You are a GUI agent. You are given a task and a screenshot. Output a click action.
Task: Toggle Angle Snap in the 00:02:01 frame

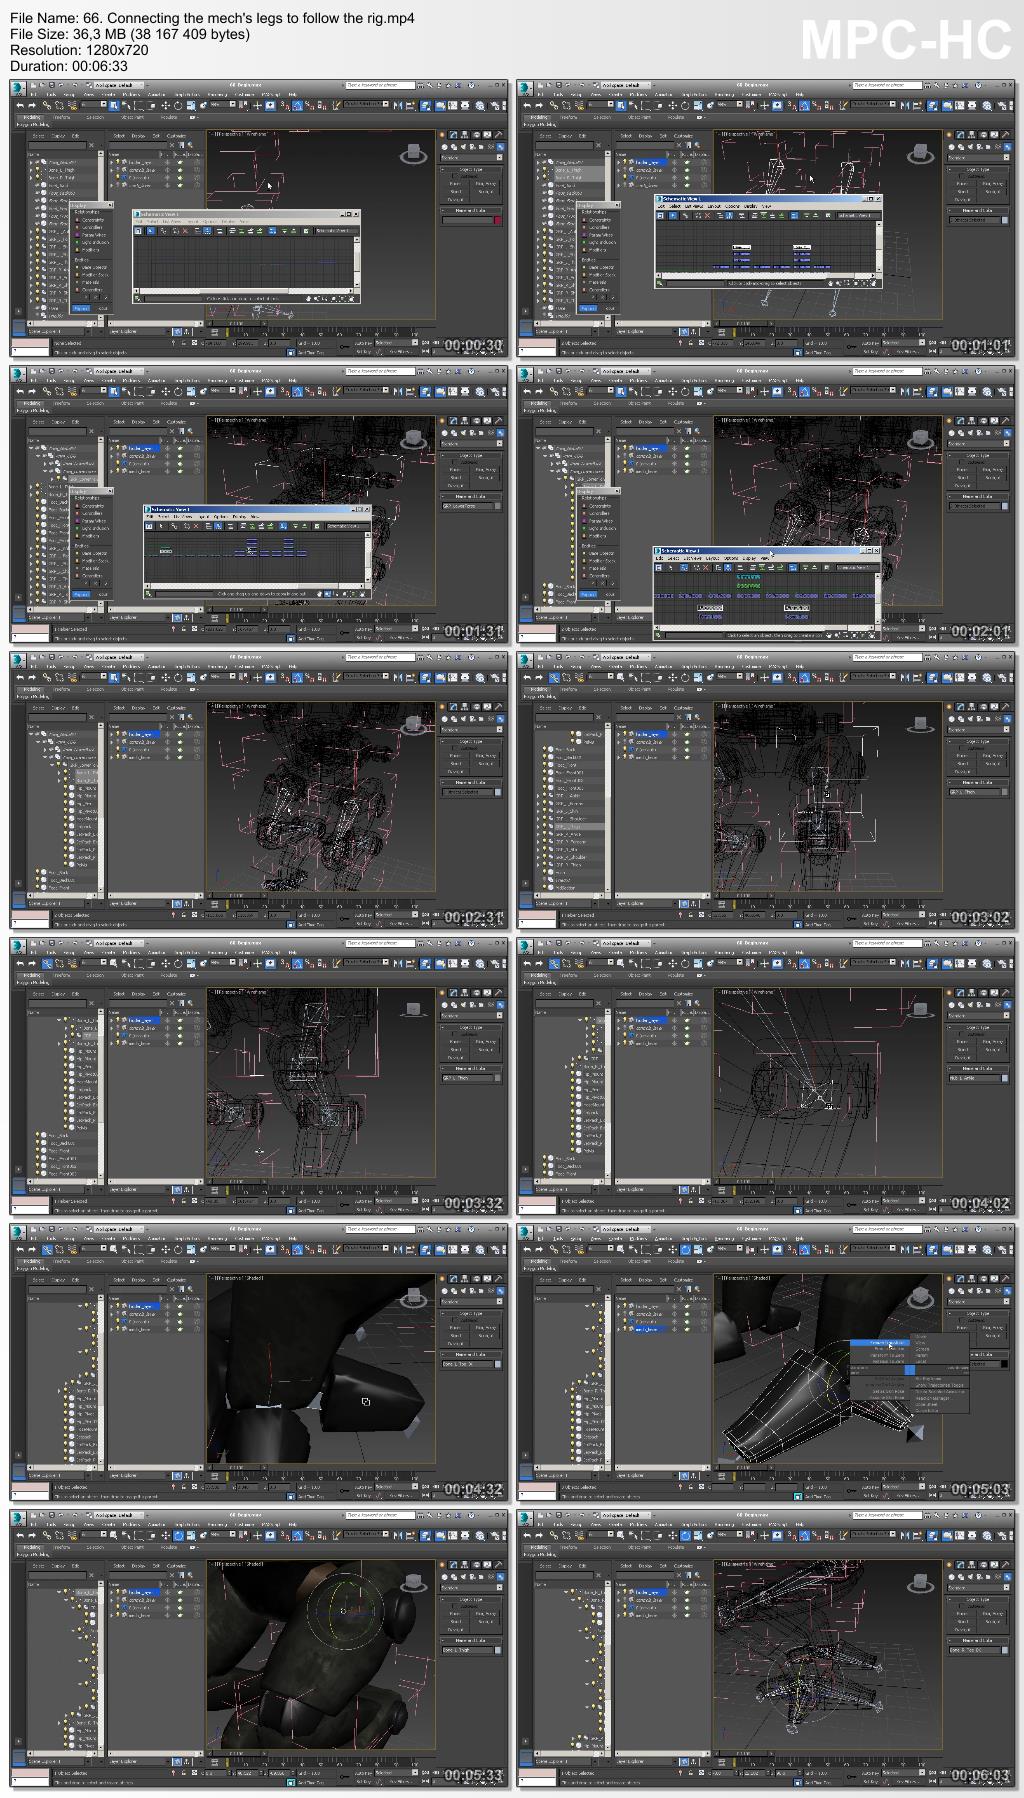click(804, 390)
